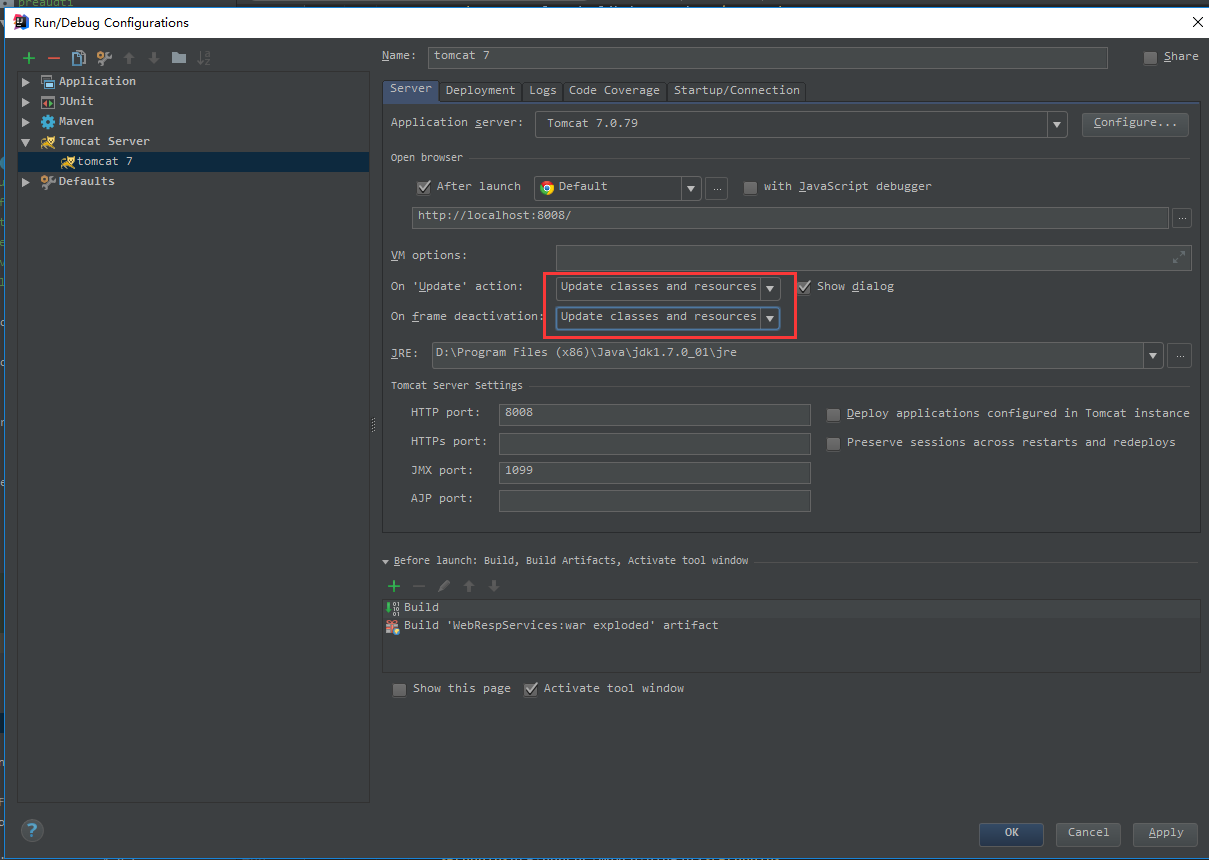The image size is (1209, 860).
Task: Open the Application server dropdown
Action: [1057, 125]
